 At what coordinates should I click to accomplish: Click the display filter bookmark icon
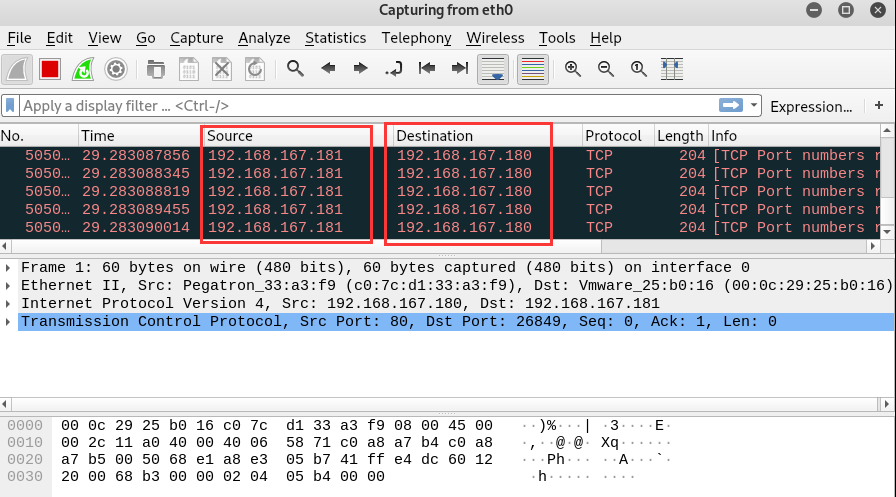tap(10, 106)
